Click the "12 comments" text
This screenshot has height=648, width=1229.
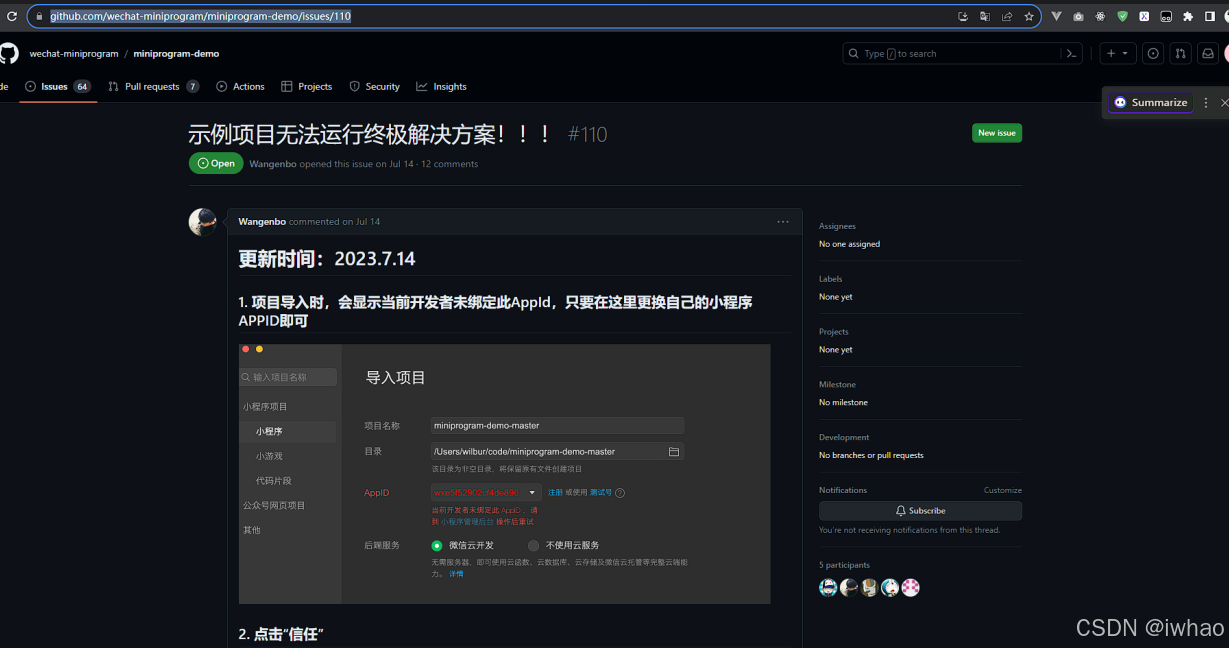tap(450, 164)
